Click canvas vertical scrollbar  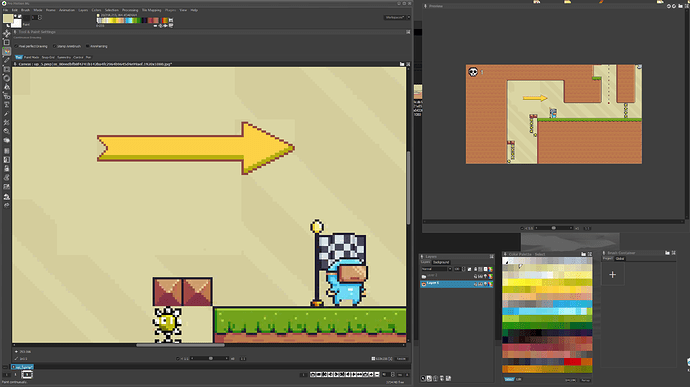(x=408, y=187)
